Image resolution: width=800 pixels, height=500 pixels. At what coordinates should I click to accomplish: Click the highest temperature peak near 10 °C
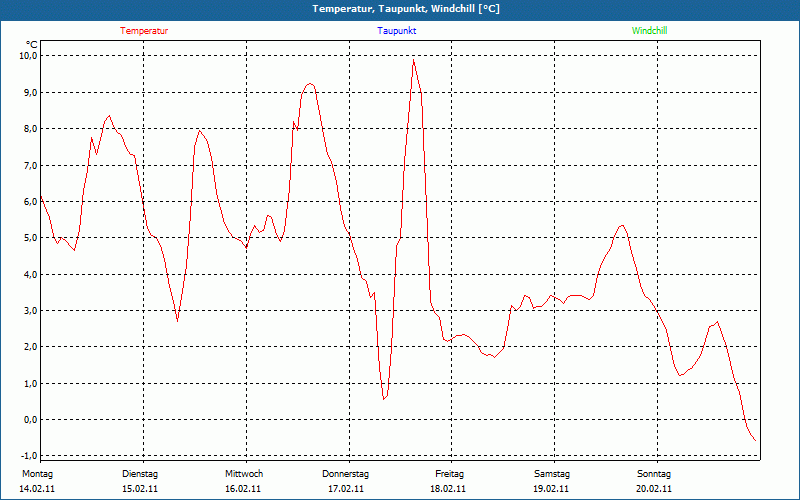(x=413, y=60)
